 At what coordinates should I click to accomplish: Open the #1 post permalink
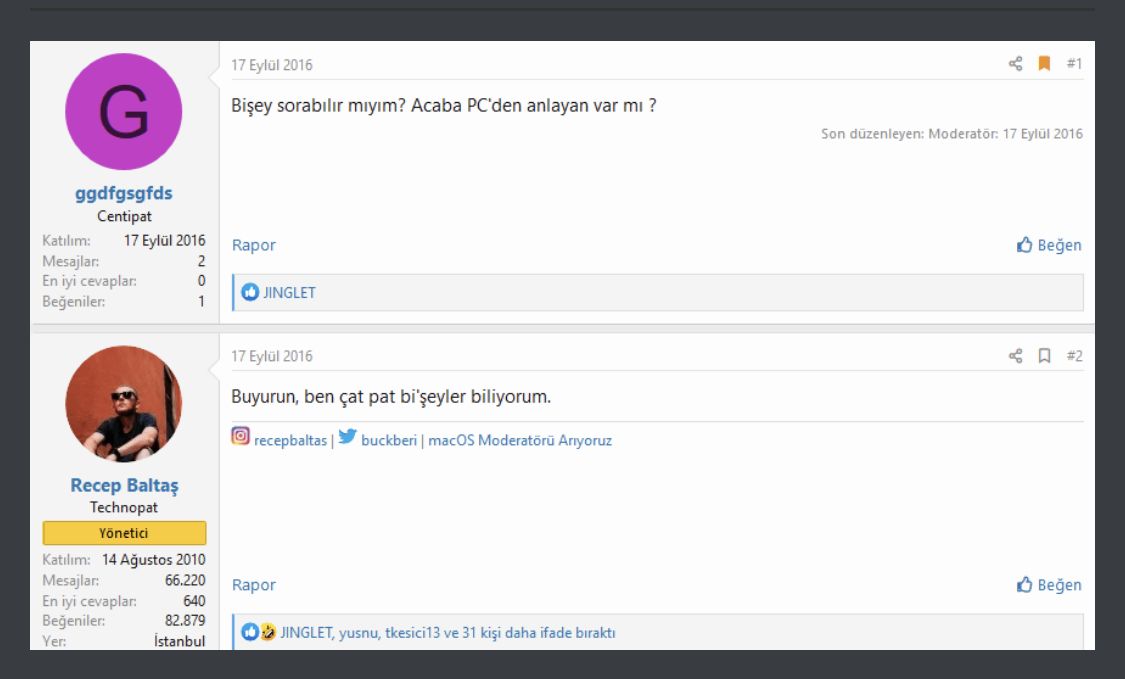point(1074,64)
